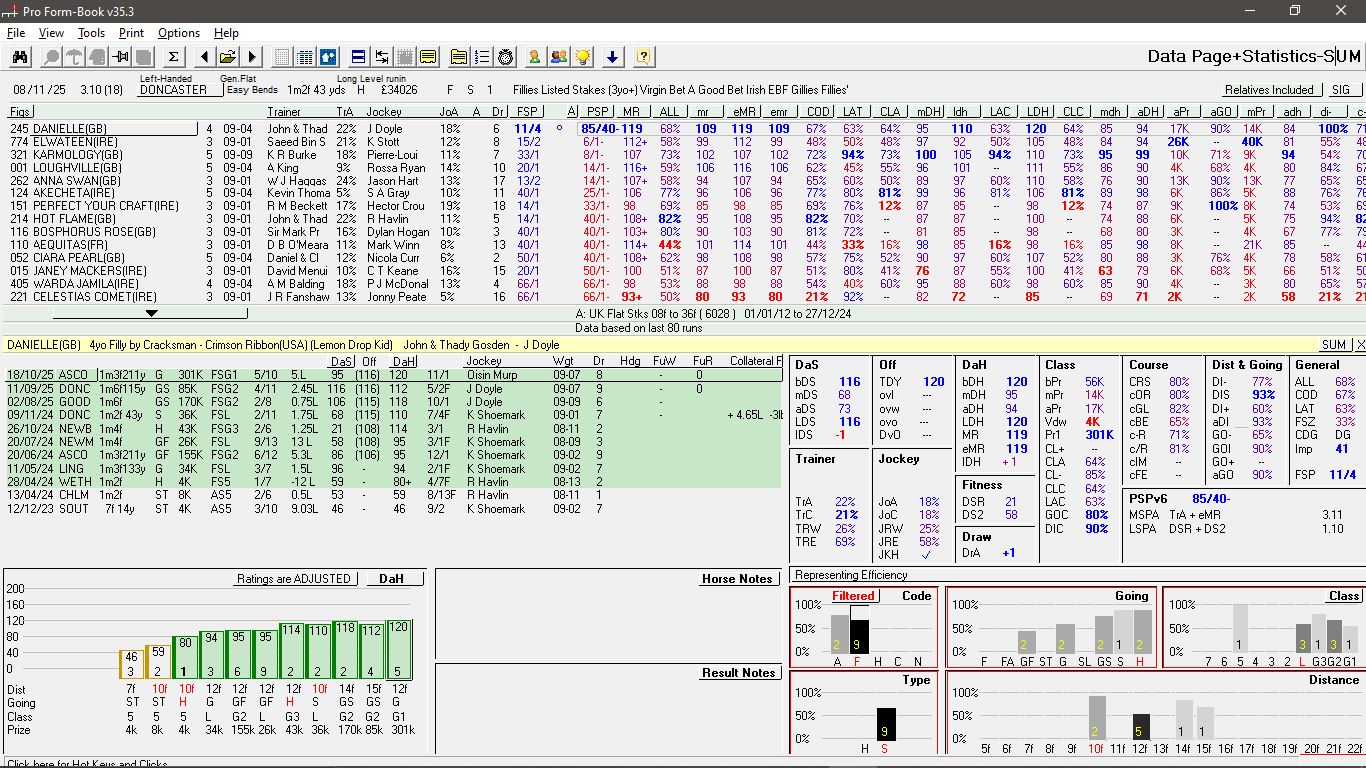Image resolution: width=1366 pixels, height=768 pixels.
Task: Click the binoculars search icon
Action: tap(20, 57)
